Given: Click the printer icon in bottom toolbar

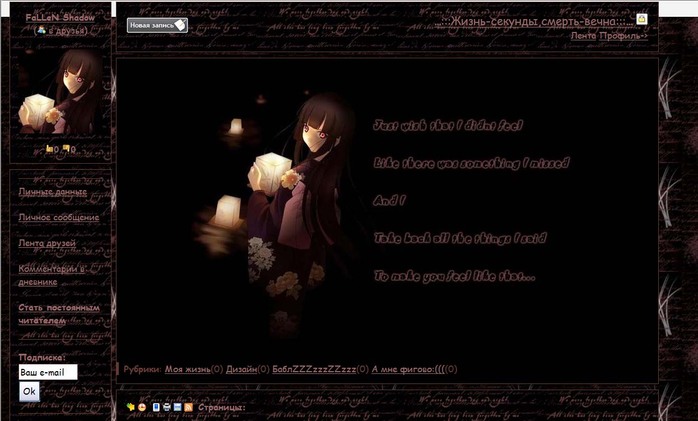Looking at the screenshot, I should click(x=167, y=407).
